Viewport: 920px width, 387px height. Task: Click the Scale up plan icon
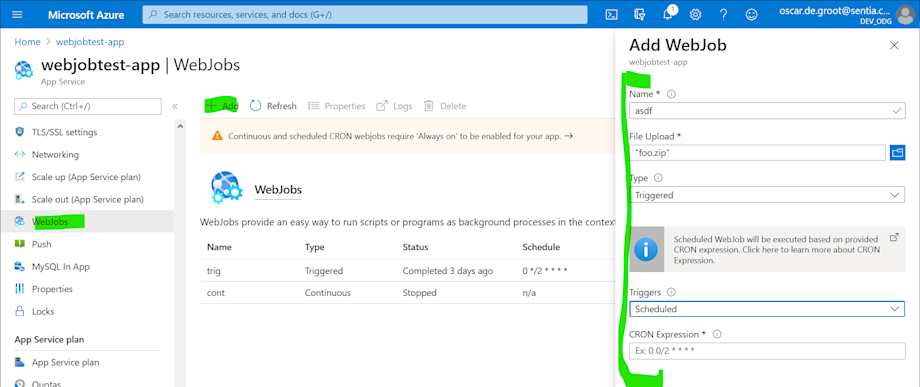tap(20, 177)
